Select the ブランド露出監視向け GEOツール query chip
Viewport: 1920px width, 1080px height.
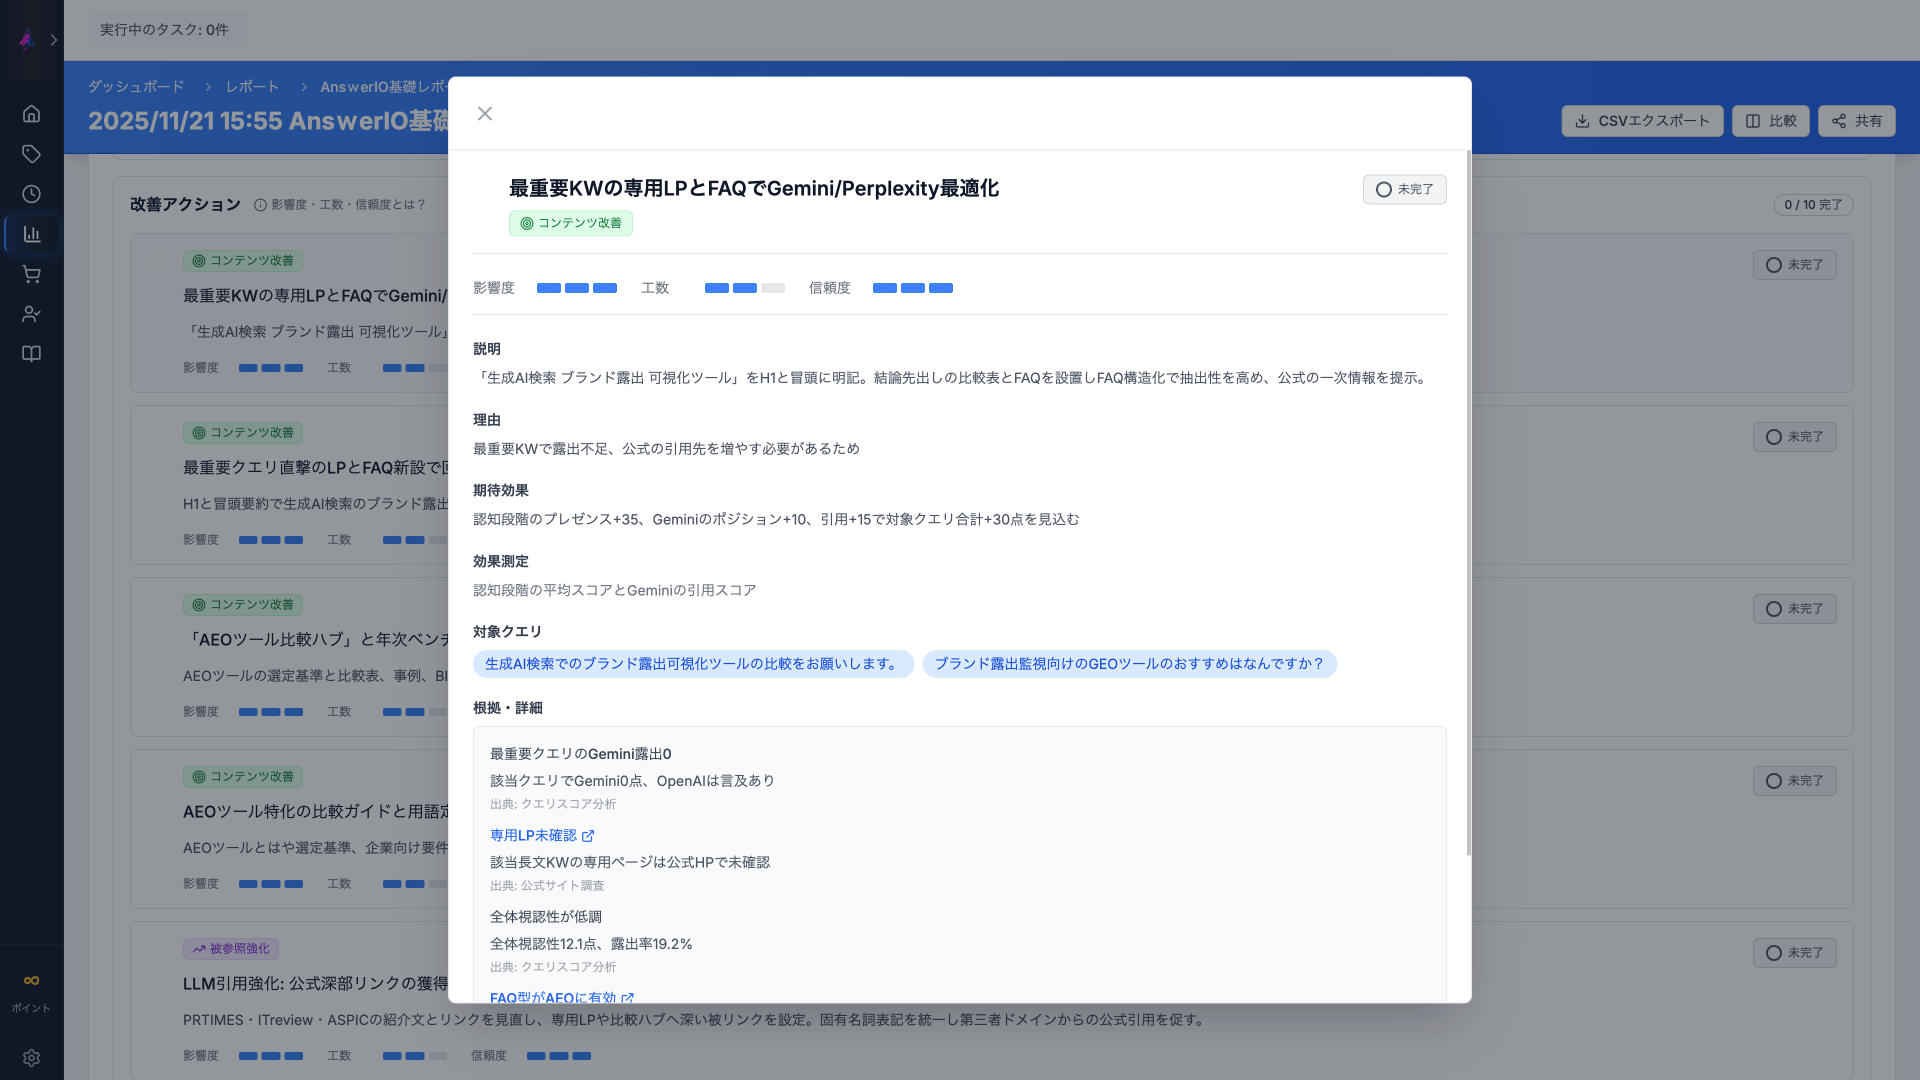[1129, 664]
